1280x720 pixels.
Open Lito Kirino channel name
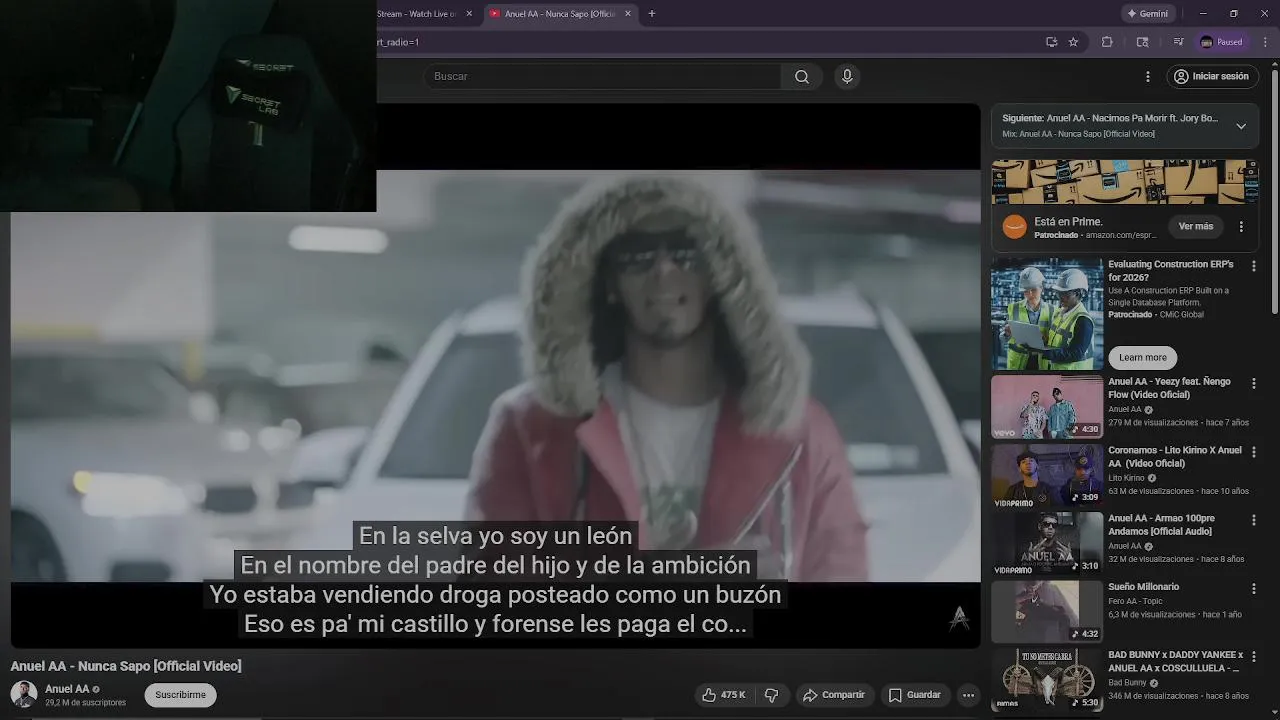tap(1126, 478)
